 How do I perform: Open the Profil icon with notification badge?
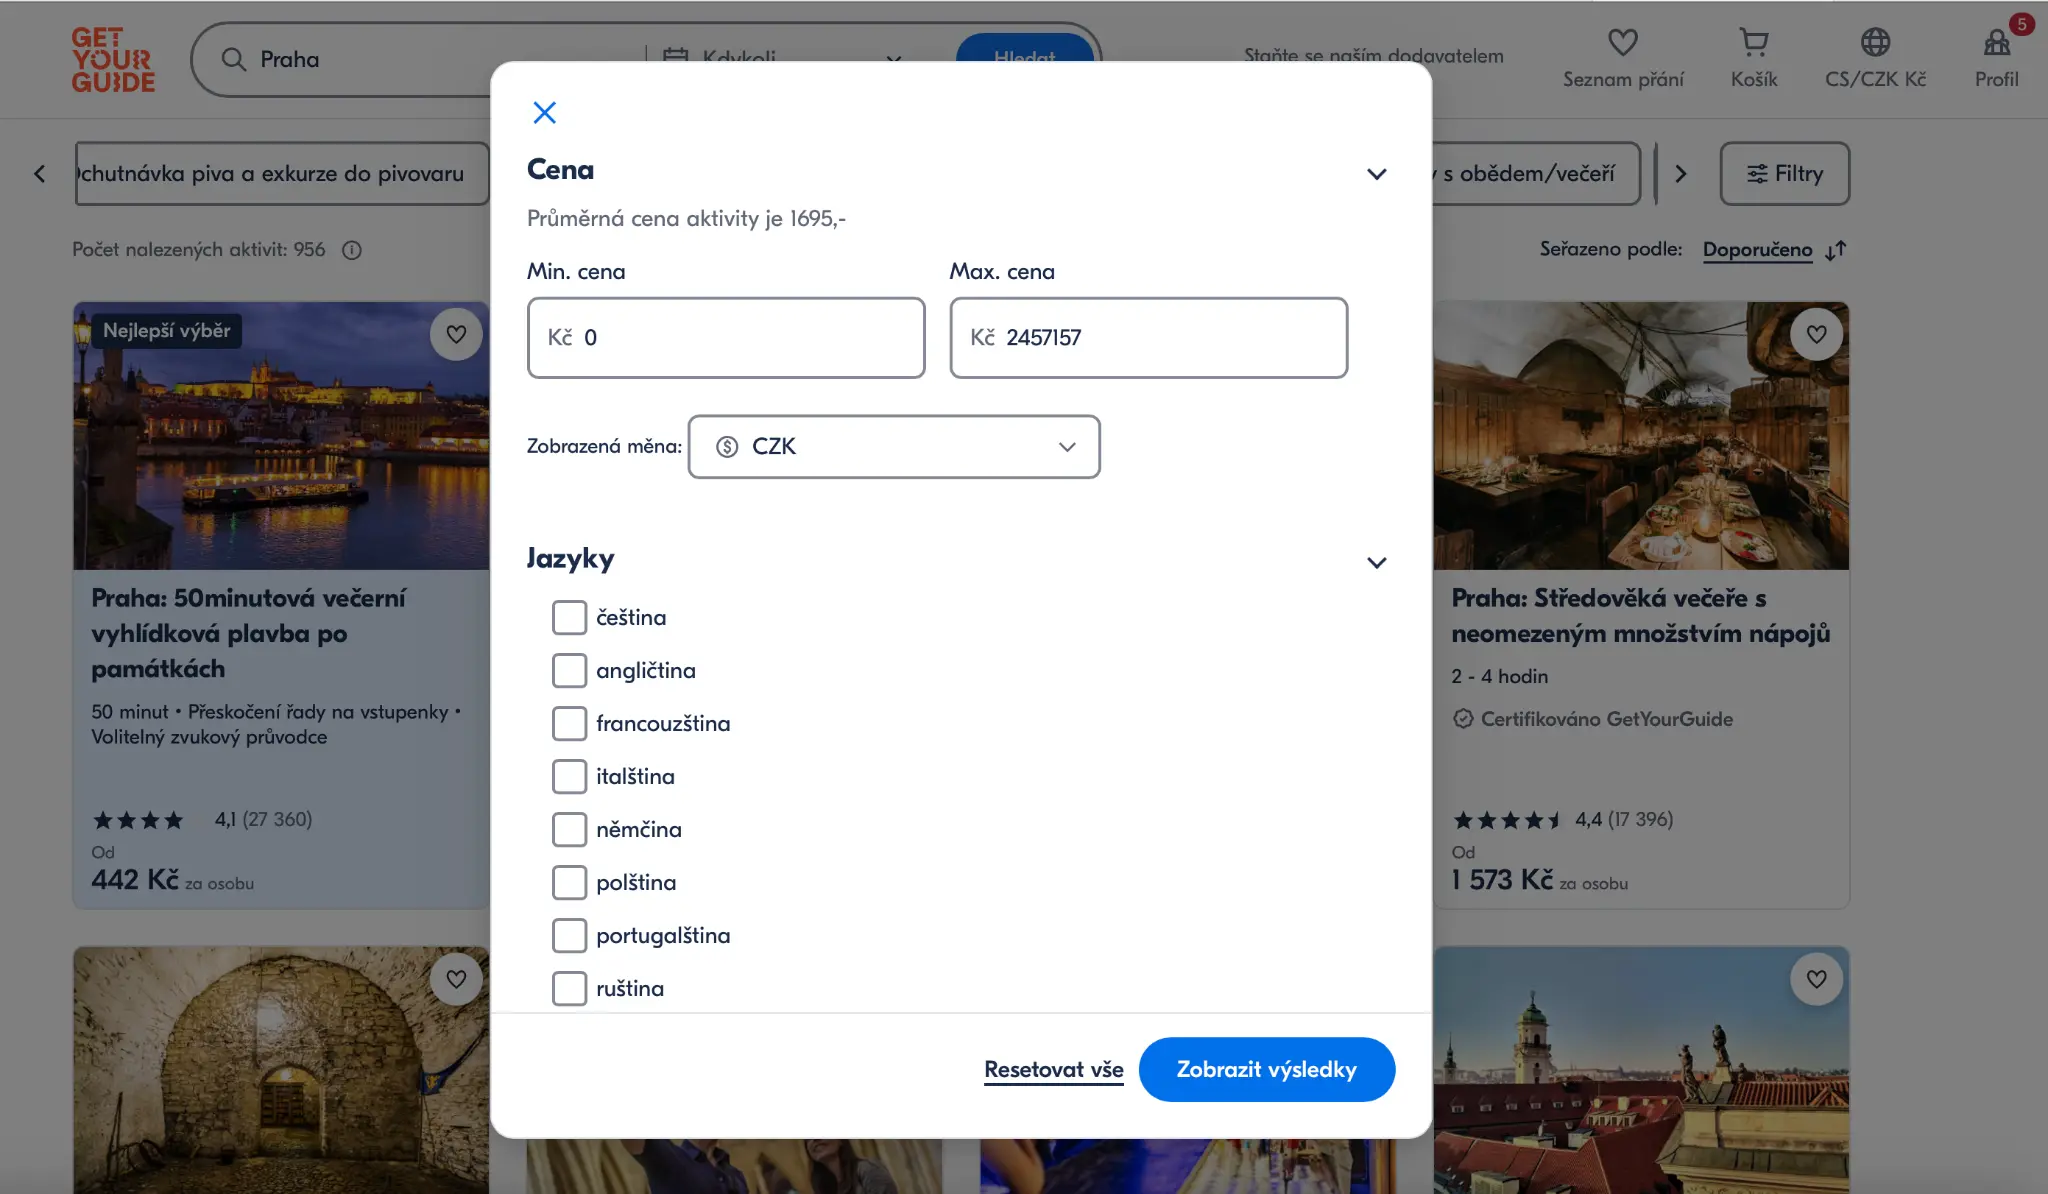pos(1996,43)
